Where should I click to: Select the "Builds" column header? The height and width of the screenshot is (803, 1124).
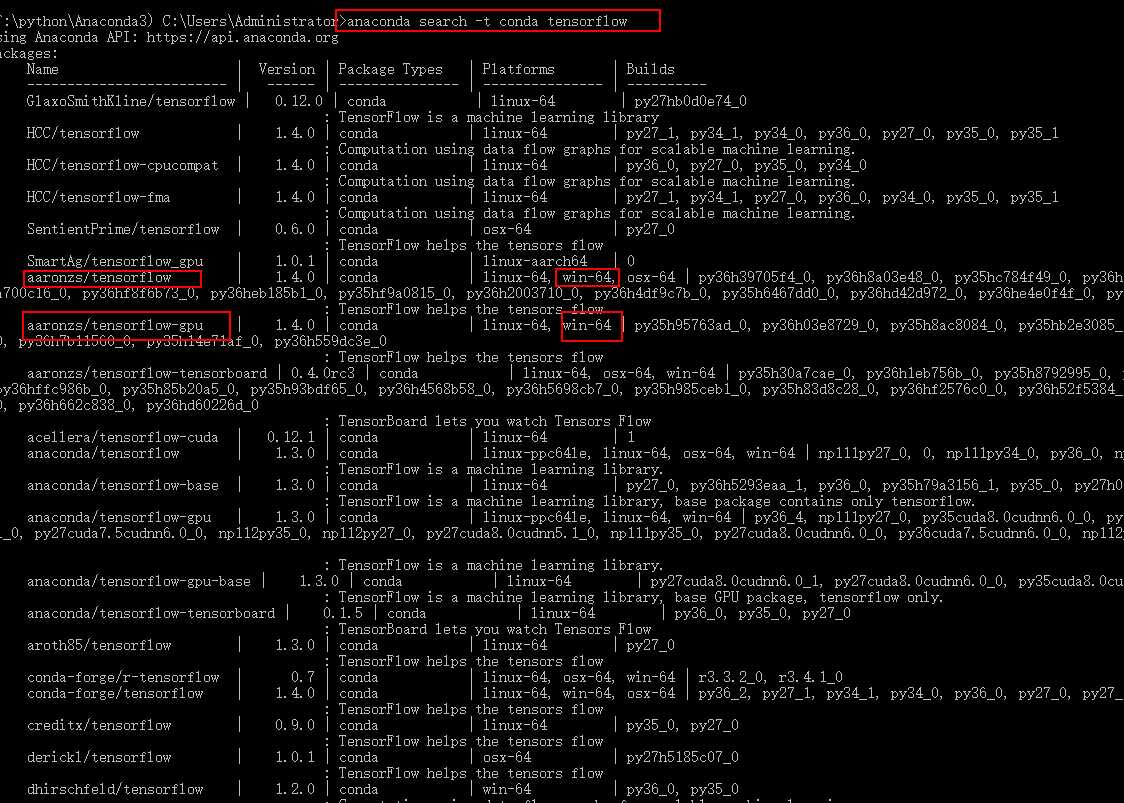pos(650,70)
